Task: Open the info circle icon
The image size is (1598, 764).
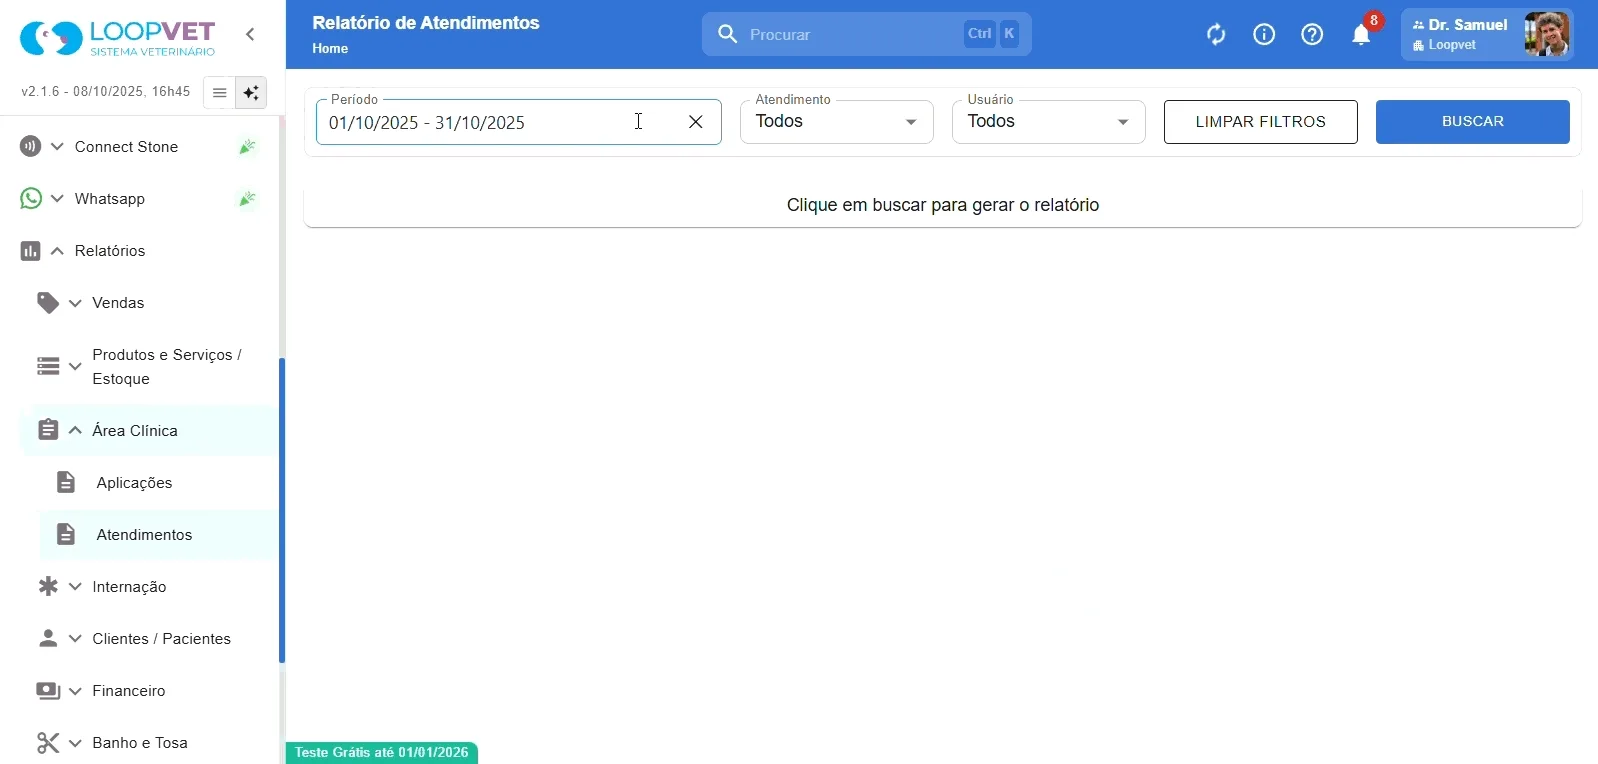Action: pyautogui.click(x=1264, y=35)
